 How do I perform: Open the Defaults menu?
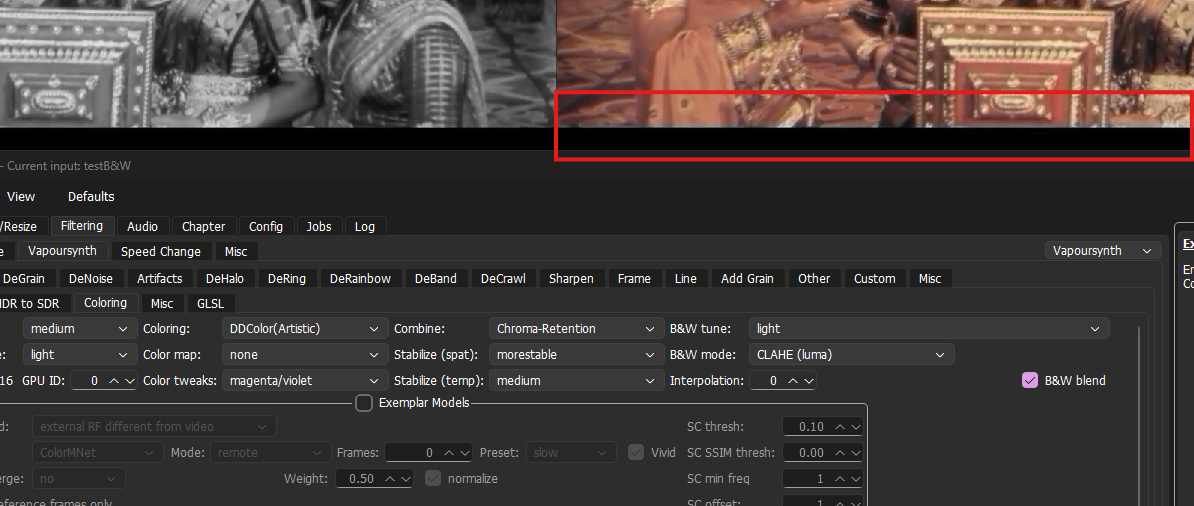[x=91, y=197]
